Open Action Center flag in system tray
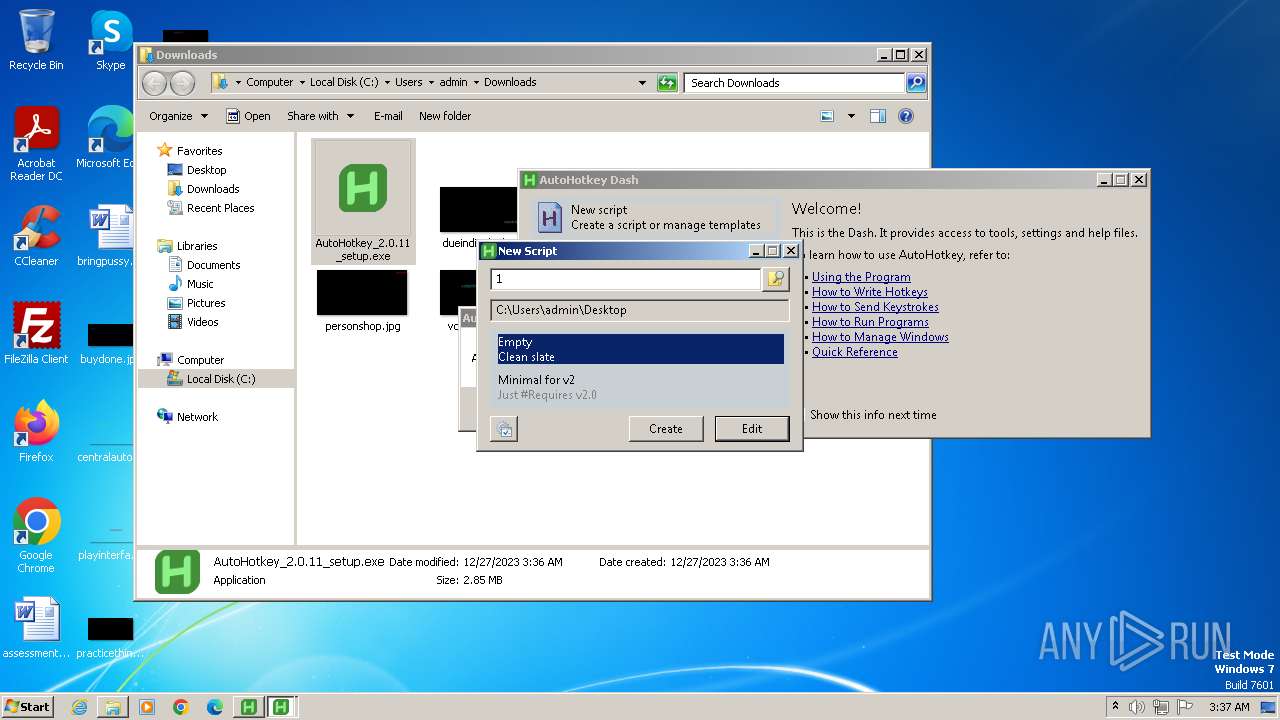 pyautogui.click(x=1185, y=707)
